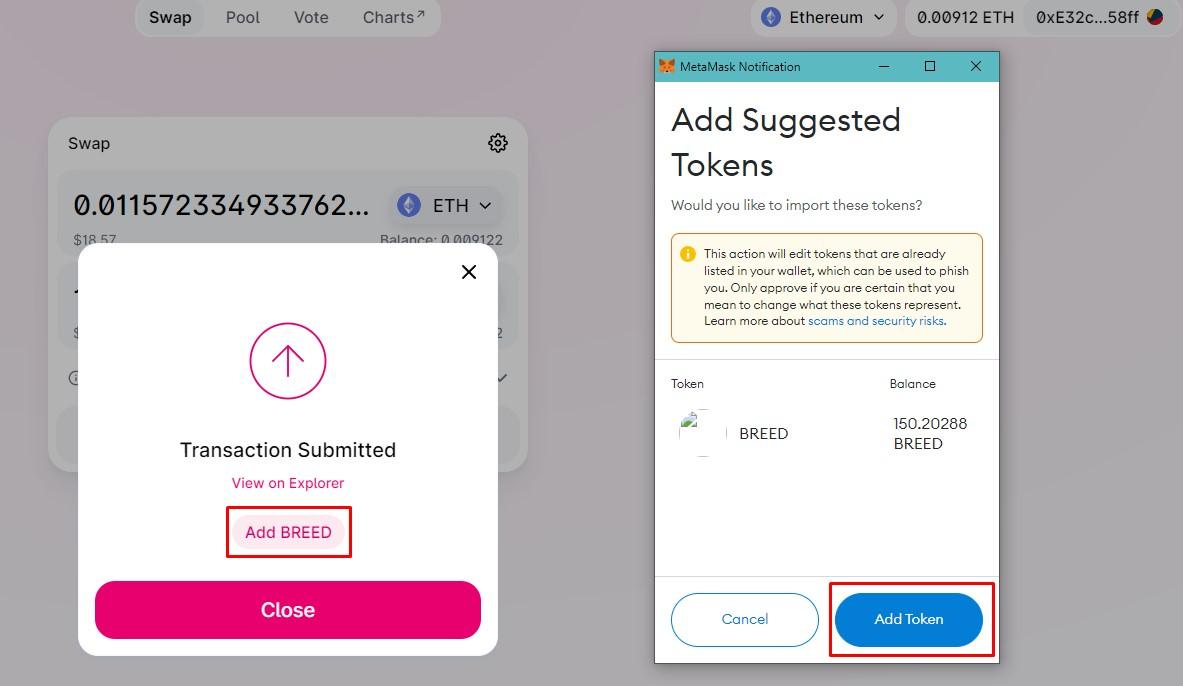
Task: Open the ETH token selector dropdown
Action: click(445, 205)
